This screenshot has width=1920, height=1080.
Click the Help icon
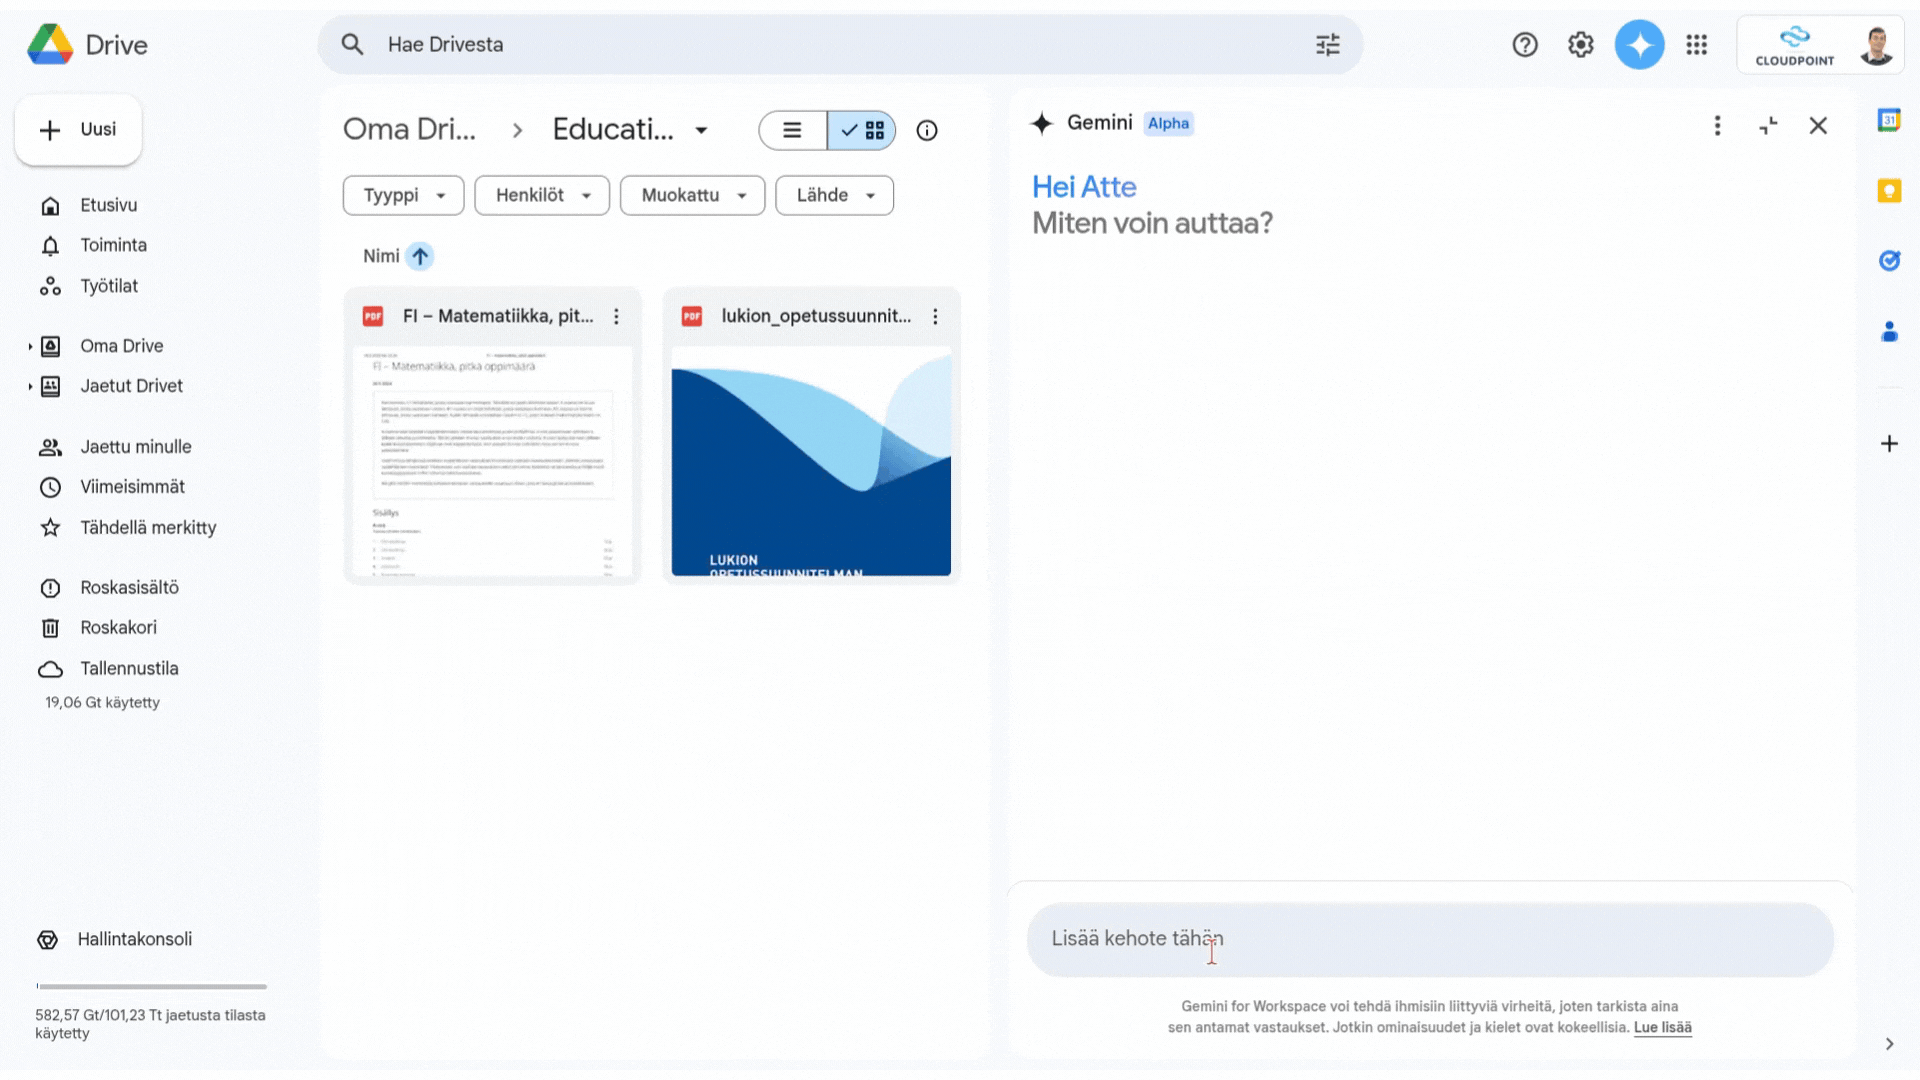point(1524,44)
